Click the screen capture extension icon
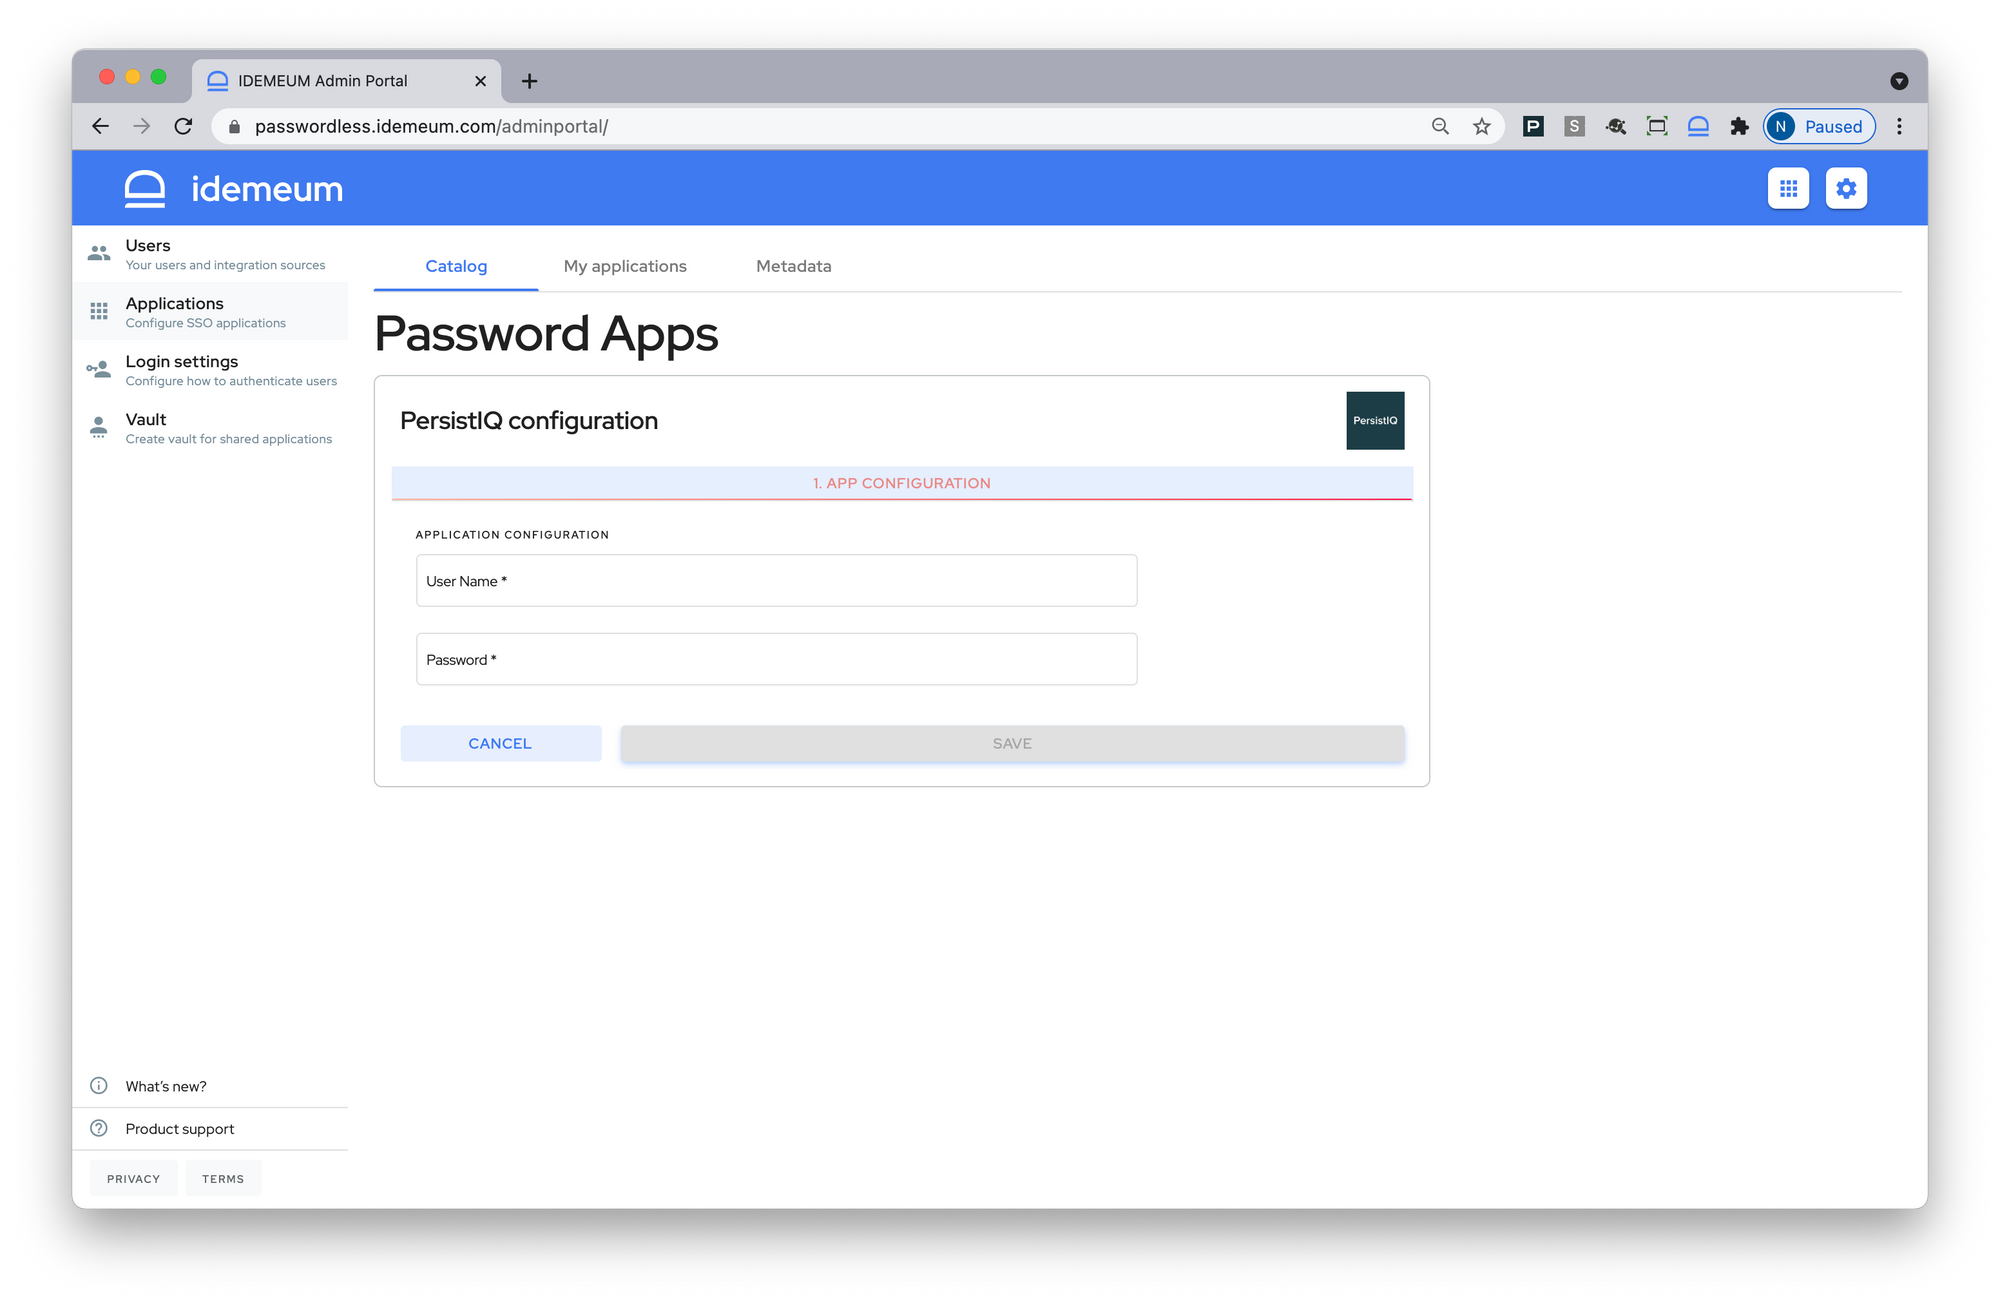 [1657, 126]
